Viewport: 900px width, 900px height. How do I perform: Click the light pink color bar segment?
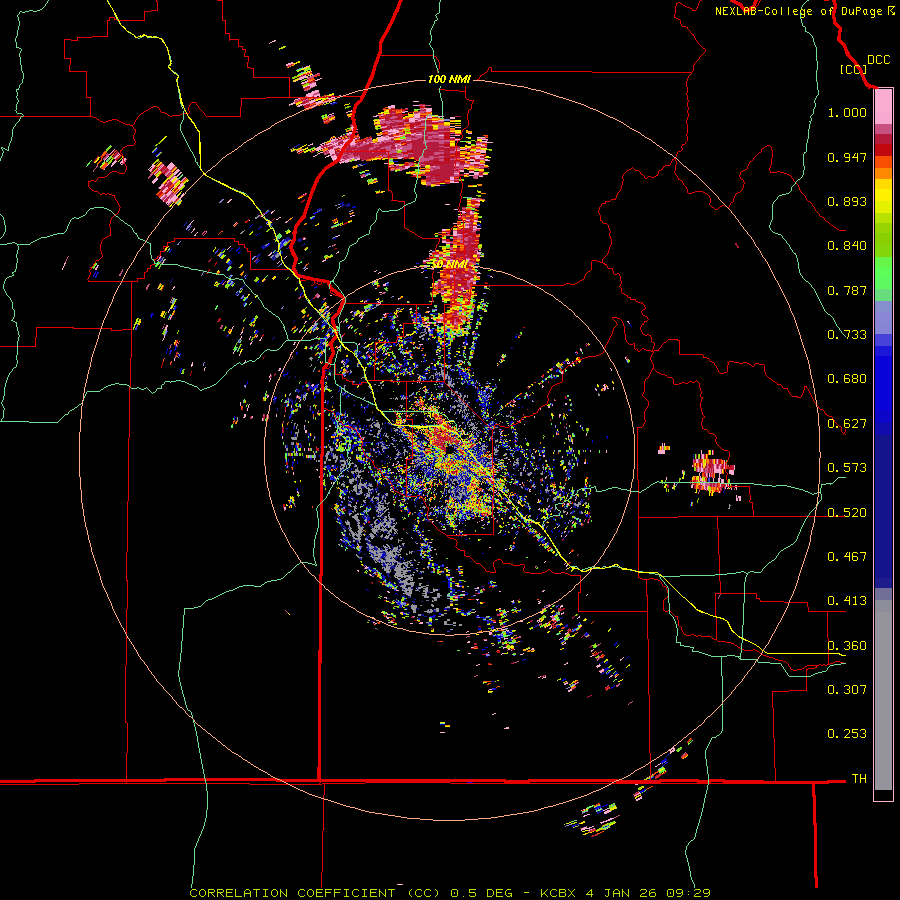point(883,107)
